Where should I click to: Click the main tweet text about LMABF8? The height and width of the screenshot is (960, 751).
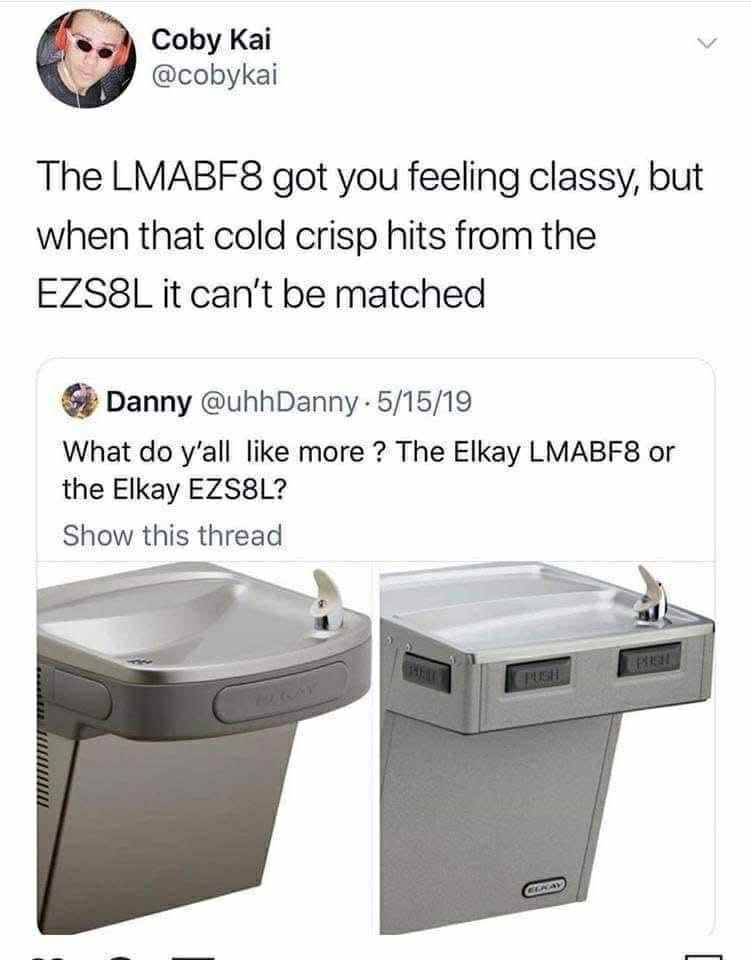click(x=370, y=235)
